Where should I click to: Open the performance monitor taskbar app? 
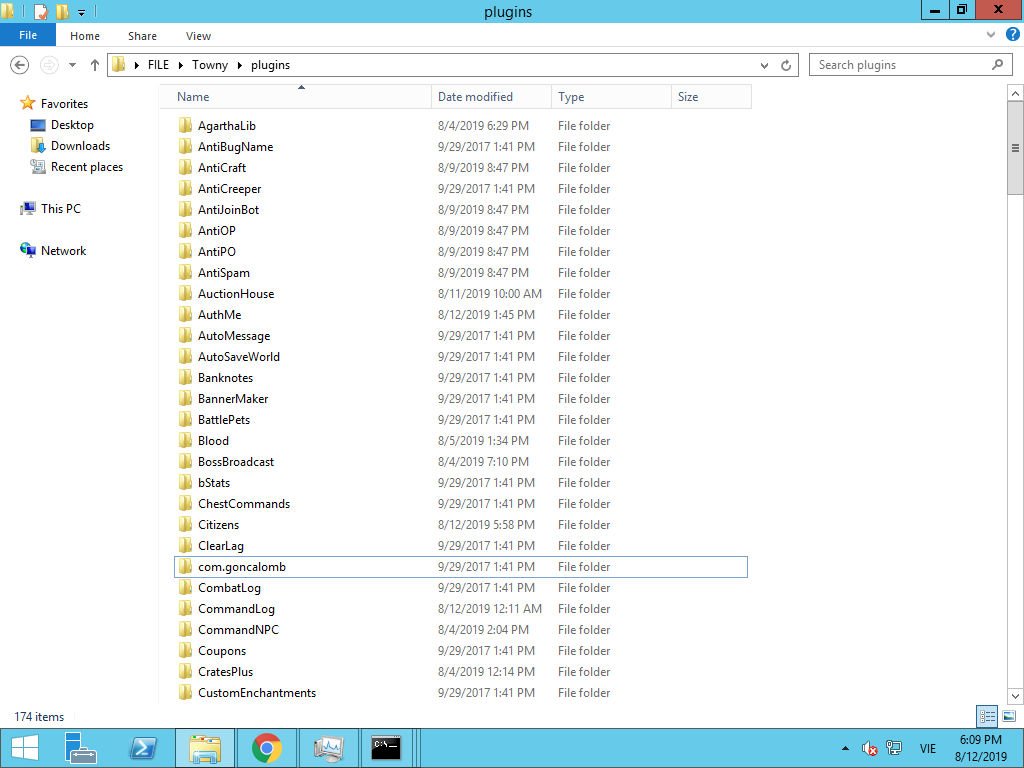point(328,748)
